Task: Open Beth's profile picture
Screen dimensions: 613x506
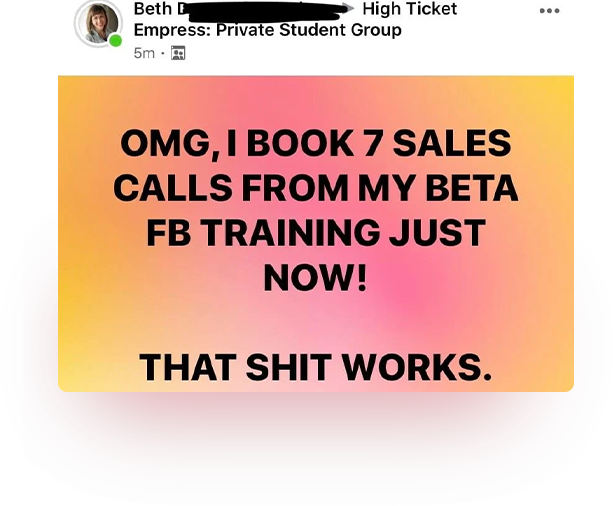Action: click(99, 23)
